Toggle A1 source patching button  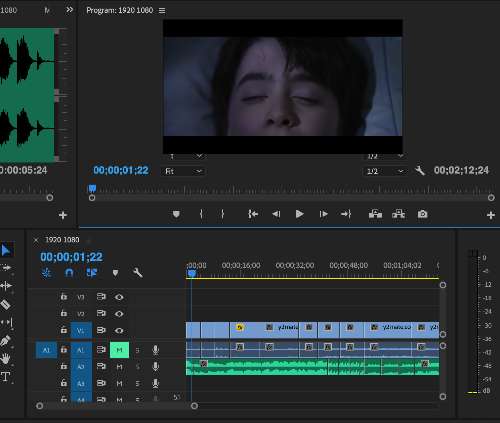46,350
